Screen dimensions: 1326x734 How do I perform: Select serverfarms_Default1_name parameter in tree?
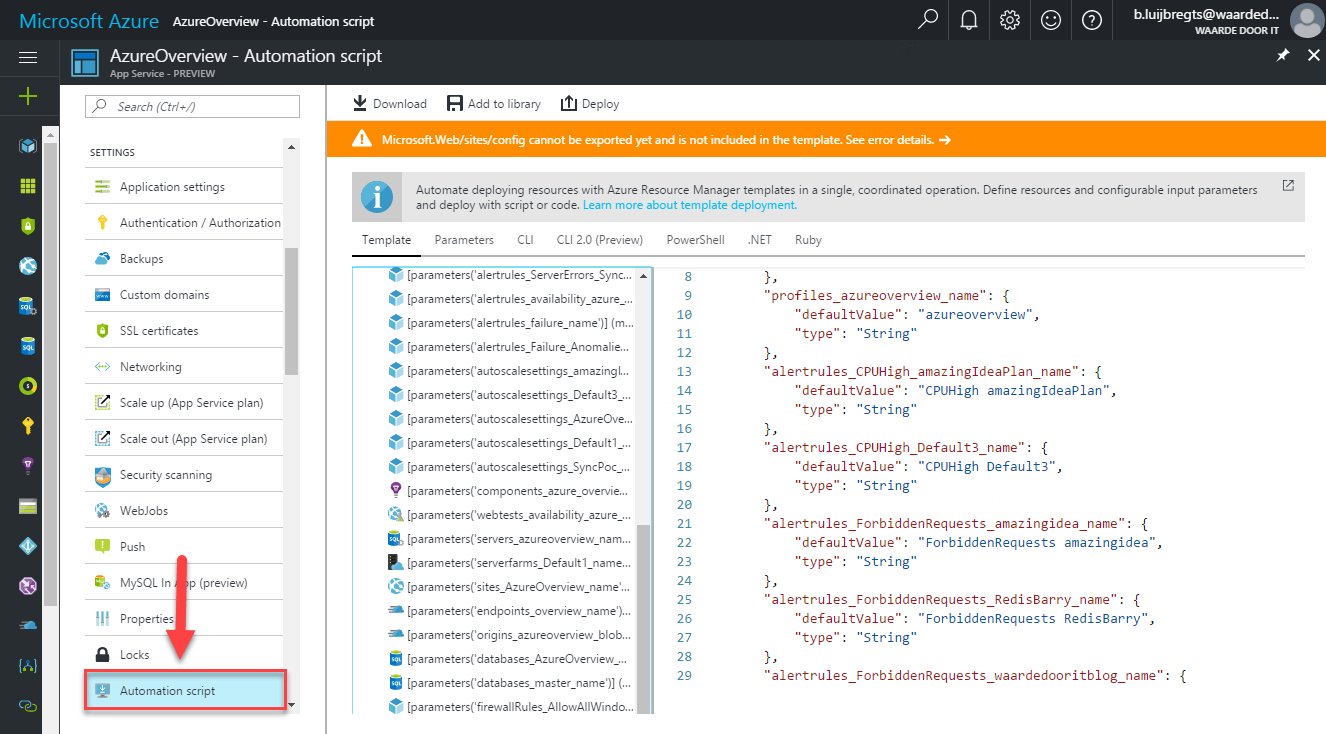[510, 562]
